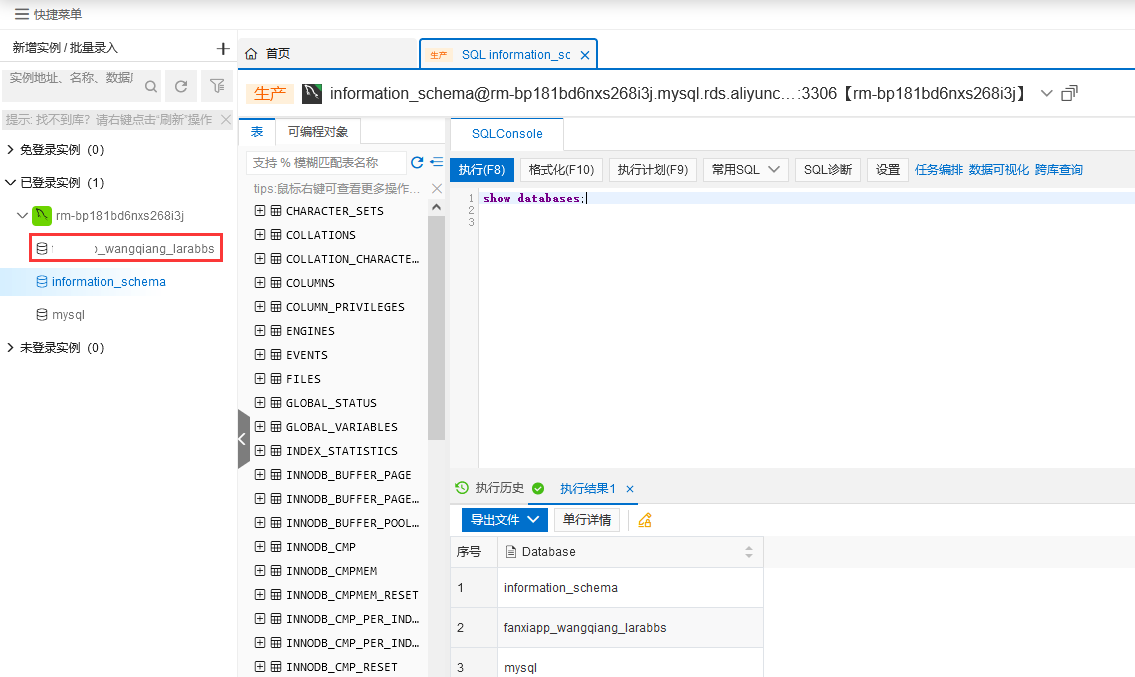The height and width of the screenshot is (677, 1135).
Task: Open the instance filter icon
Action: pyautogui.click(x=216, y=87)
